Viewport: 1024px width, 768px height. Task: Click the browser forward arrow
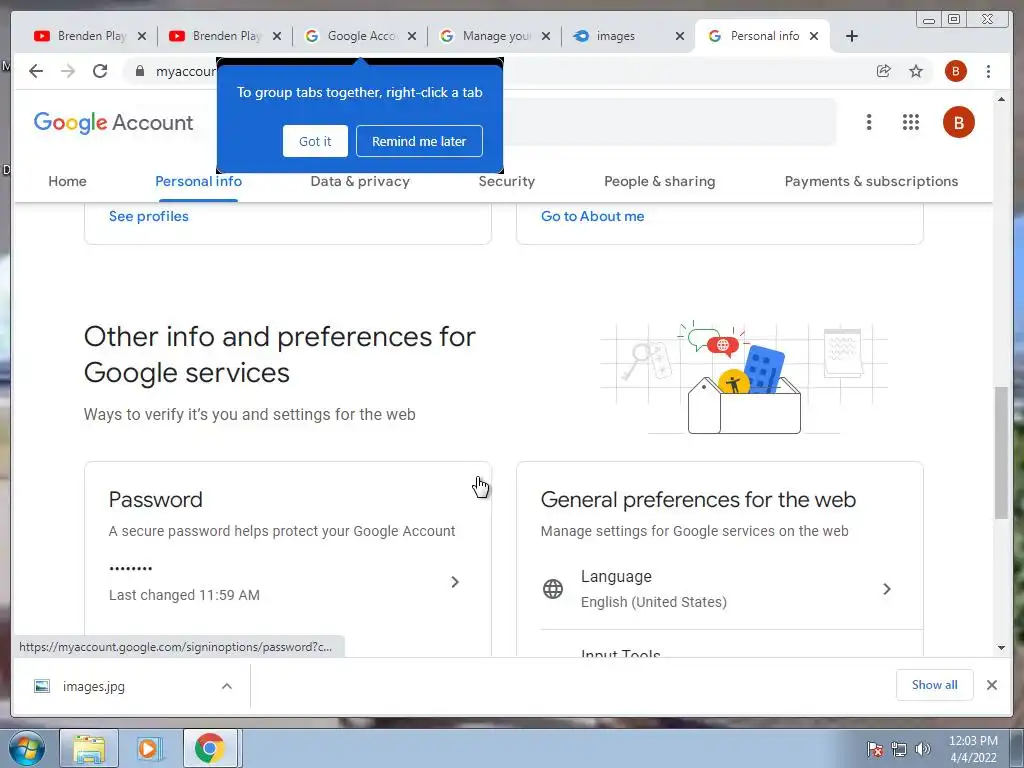click(68, 71)
